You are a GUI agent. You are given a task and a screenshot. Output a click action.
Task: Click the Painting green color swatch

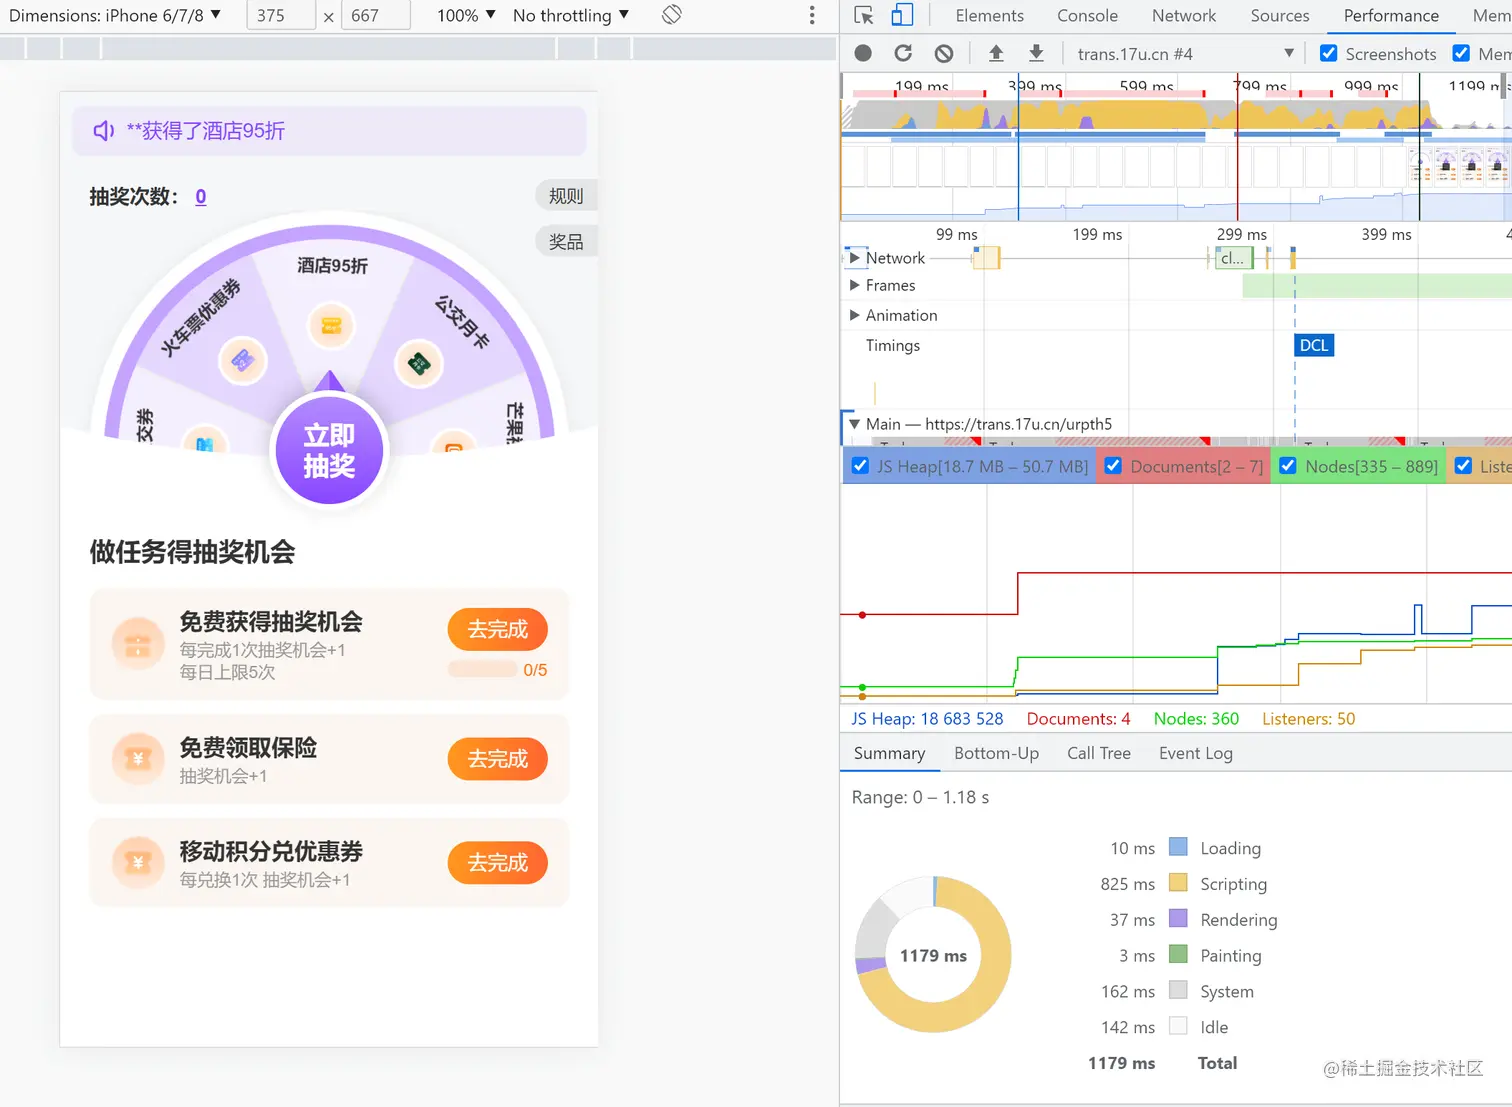(1178, 955)
